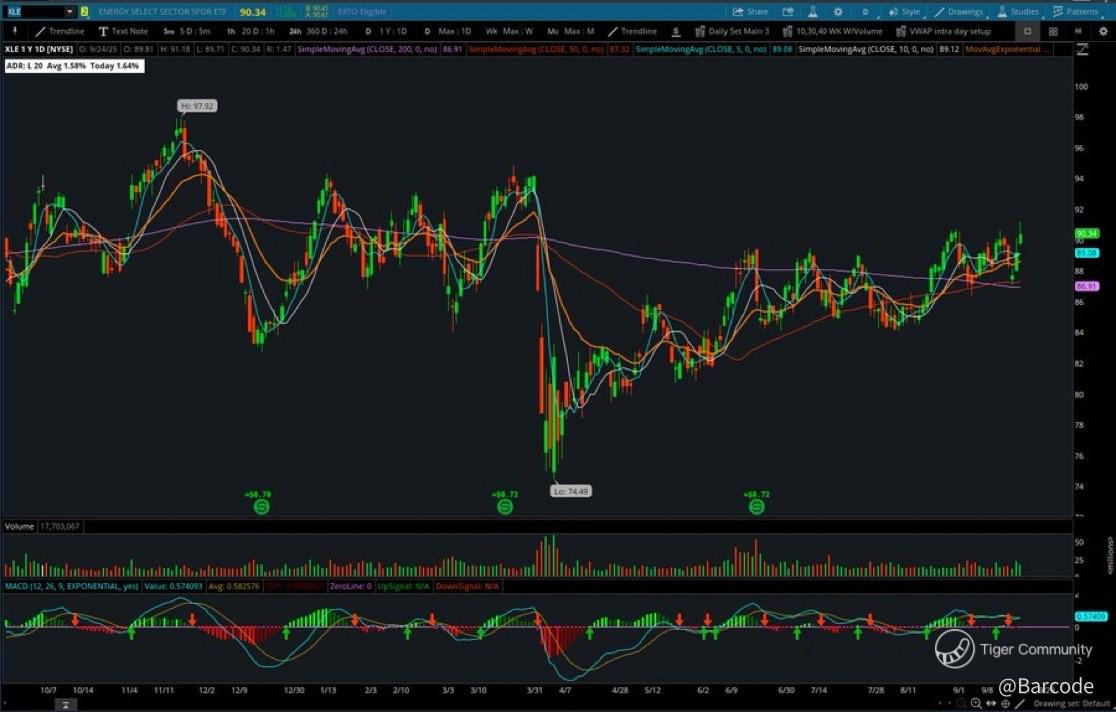The width and height of the screenshot is (1116, 712).
Task: Click the pin cursor icon at toolbar start
Action: click(14, 31)
